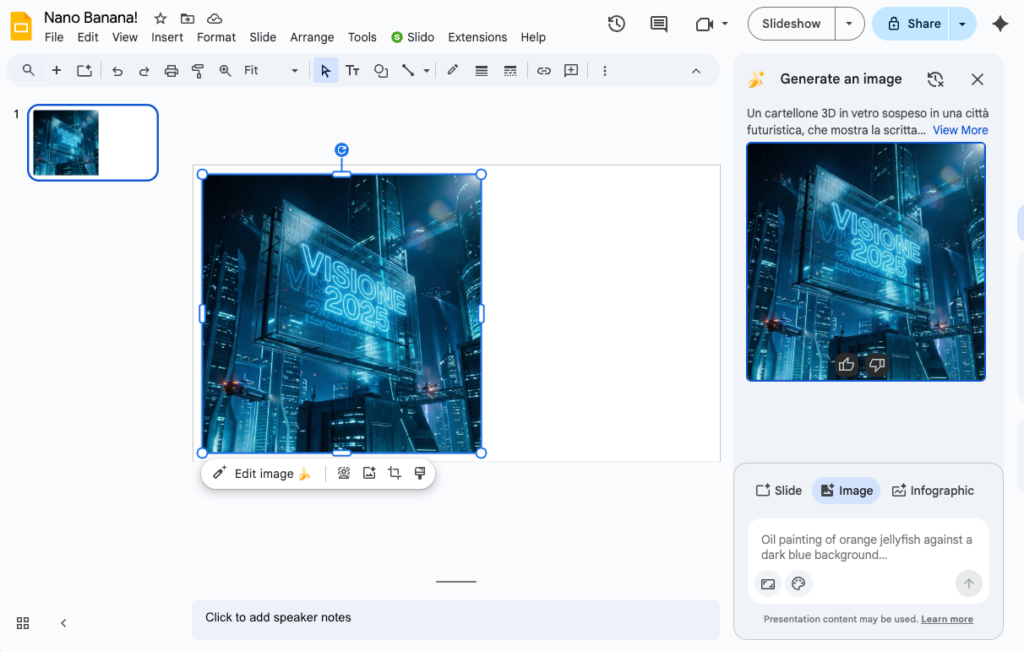Open the Arrange menu
The height and width of the screenshot is (651, 1024).
(x=312, y=37)
